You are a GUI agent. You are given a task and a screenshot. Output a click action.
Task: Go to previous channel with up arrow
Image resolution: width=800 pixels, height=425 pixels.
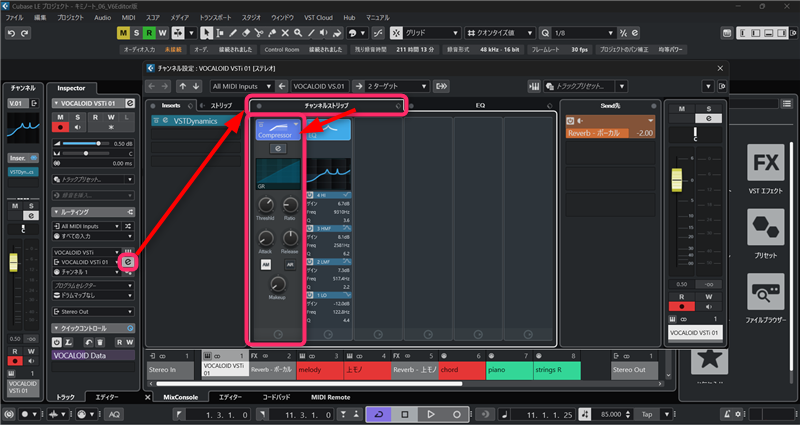click(183, 86)
